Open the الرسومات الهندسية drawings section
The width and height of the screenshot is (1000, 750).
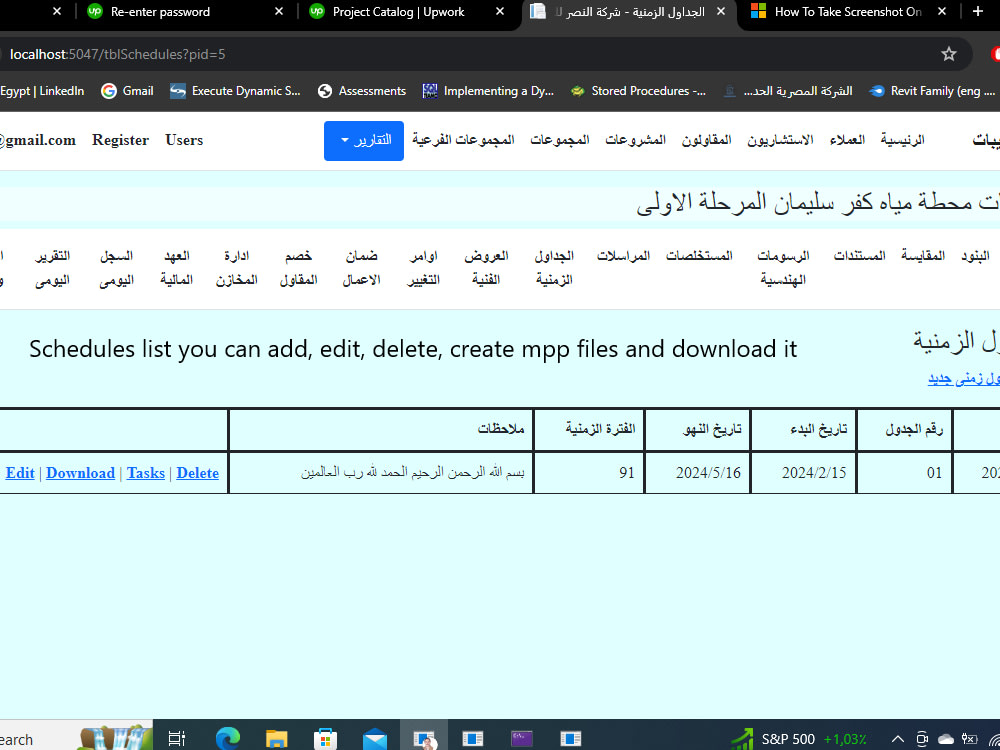click(x=783, y=267)
